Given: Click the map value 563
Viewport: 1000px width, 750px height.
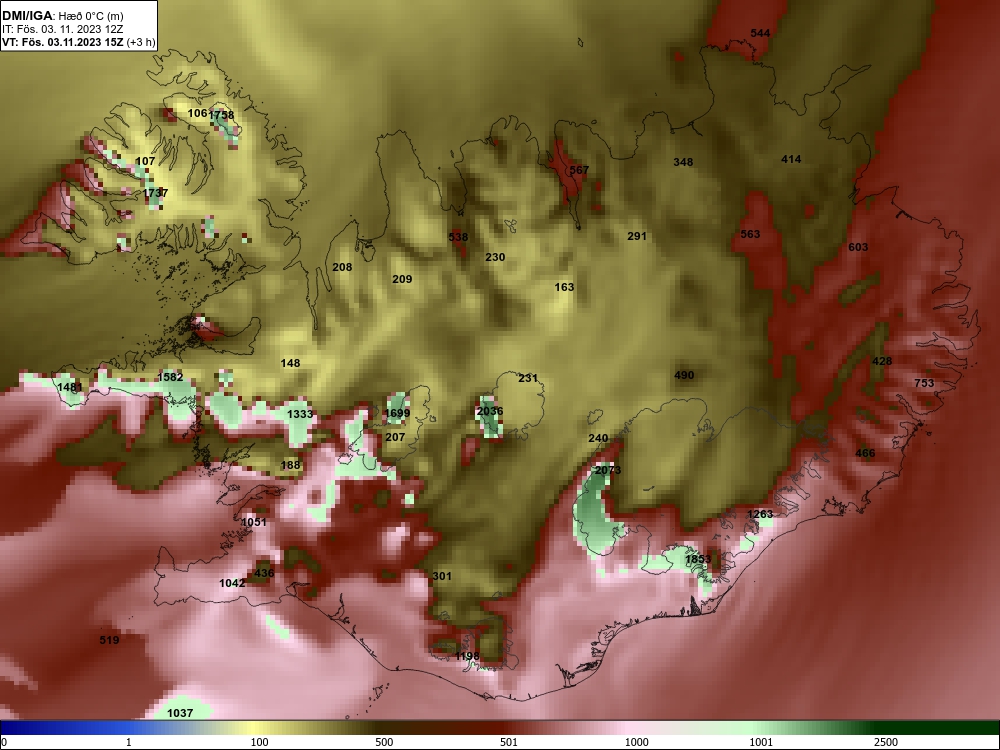Looking at the screenshot, I should click(750, 234).
